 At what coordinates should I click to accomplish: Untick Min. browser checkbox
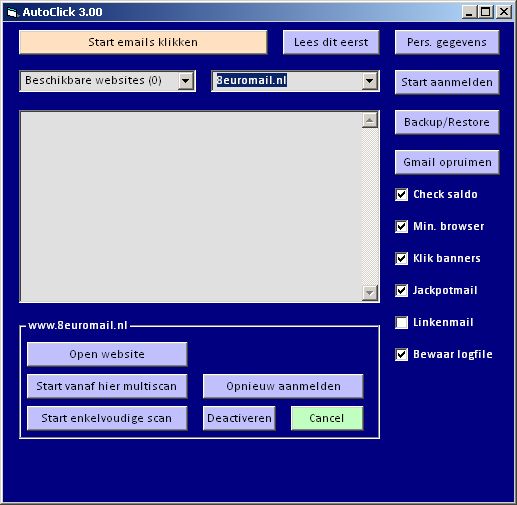pyautogui.click(x=401, y=226)
